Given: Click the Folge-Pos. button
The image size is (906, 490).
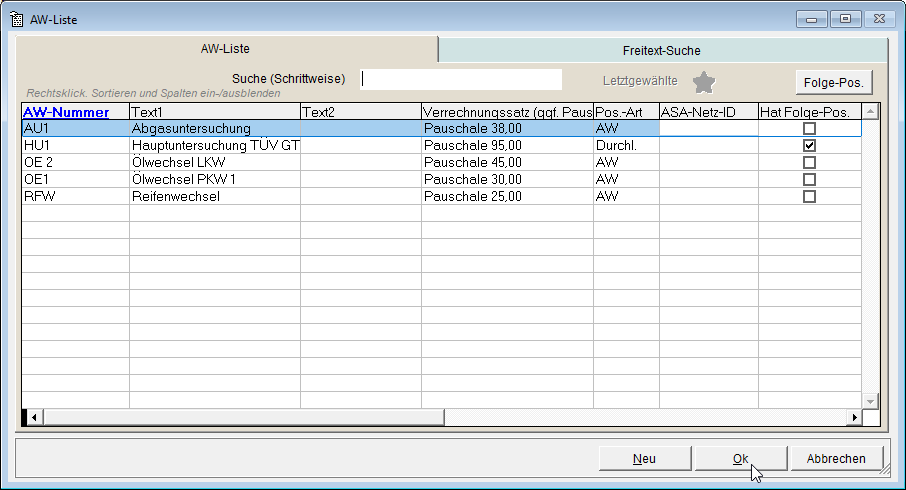Looking at the screenshot, I should 834,83.
